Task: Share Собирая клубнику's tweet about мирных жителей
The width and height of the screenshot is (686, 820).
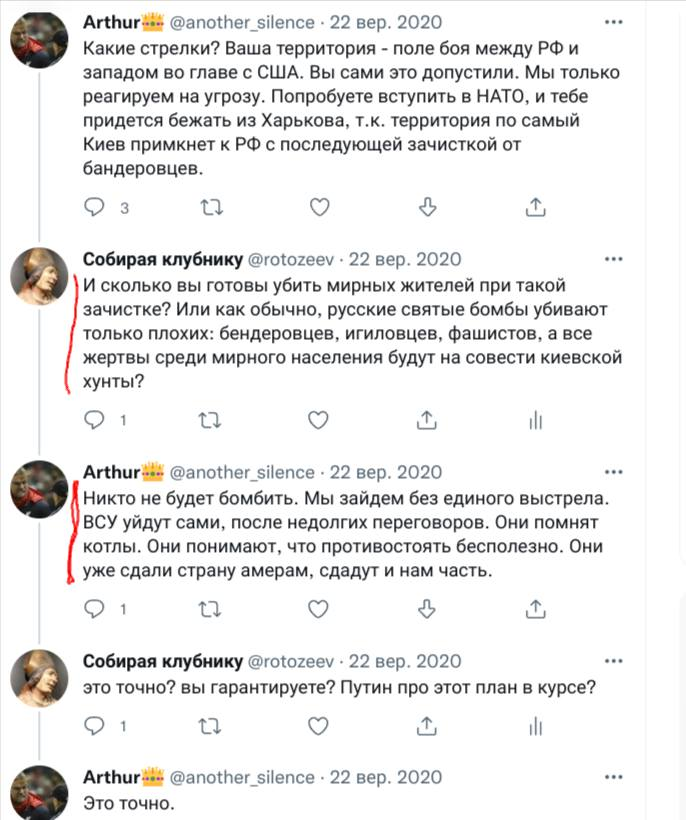Action: (427, 420)
